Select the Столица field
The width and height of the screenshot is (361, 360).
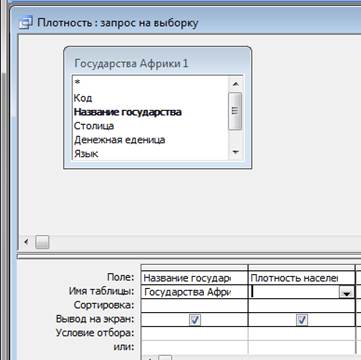click(x=150, y=126)
